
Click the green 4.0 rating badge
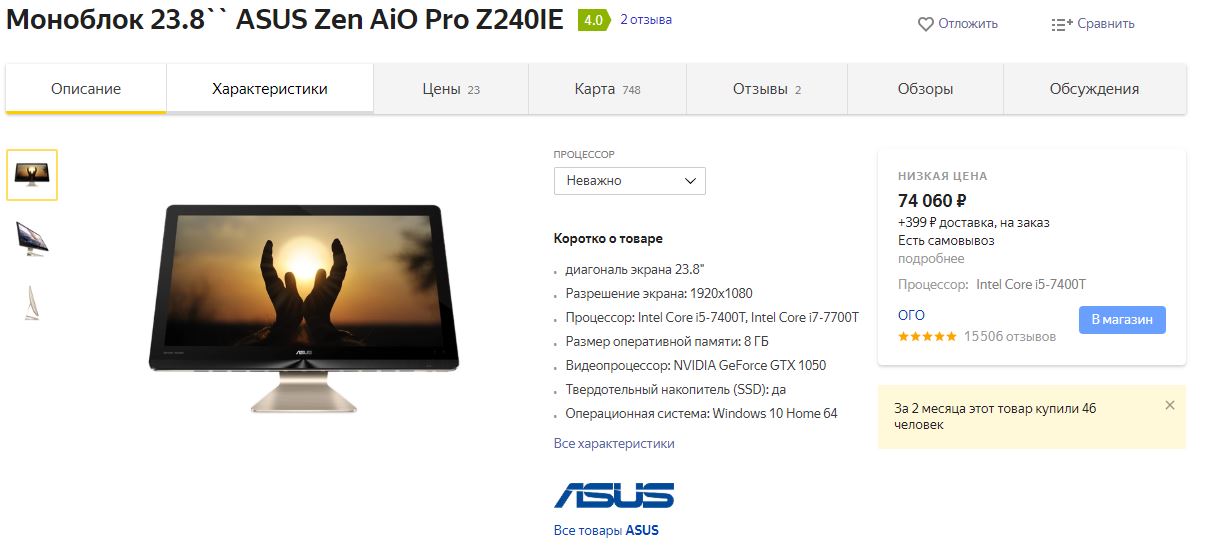tap(593, 20)
